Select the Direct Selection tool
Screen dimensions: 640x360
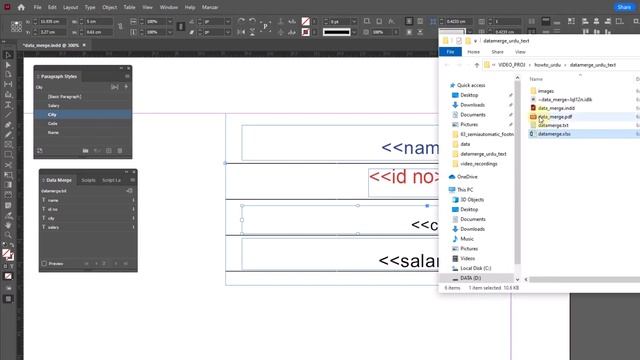click(8, 65)
